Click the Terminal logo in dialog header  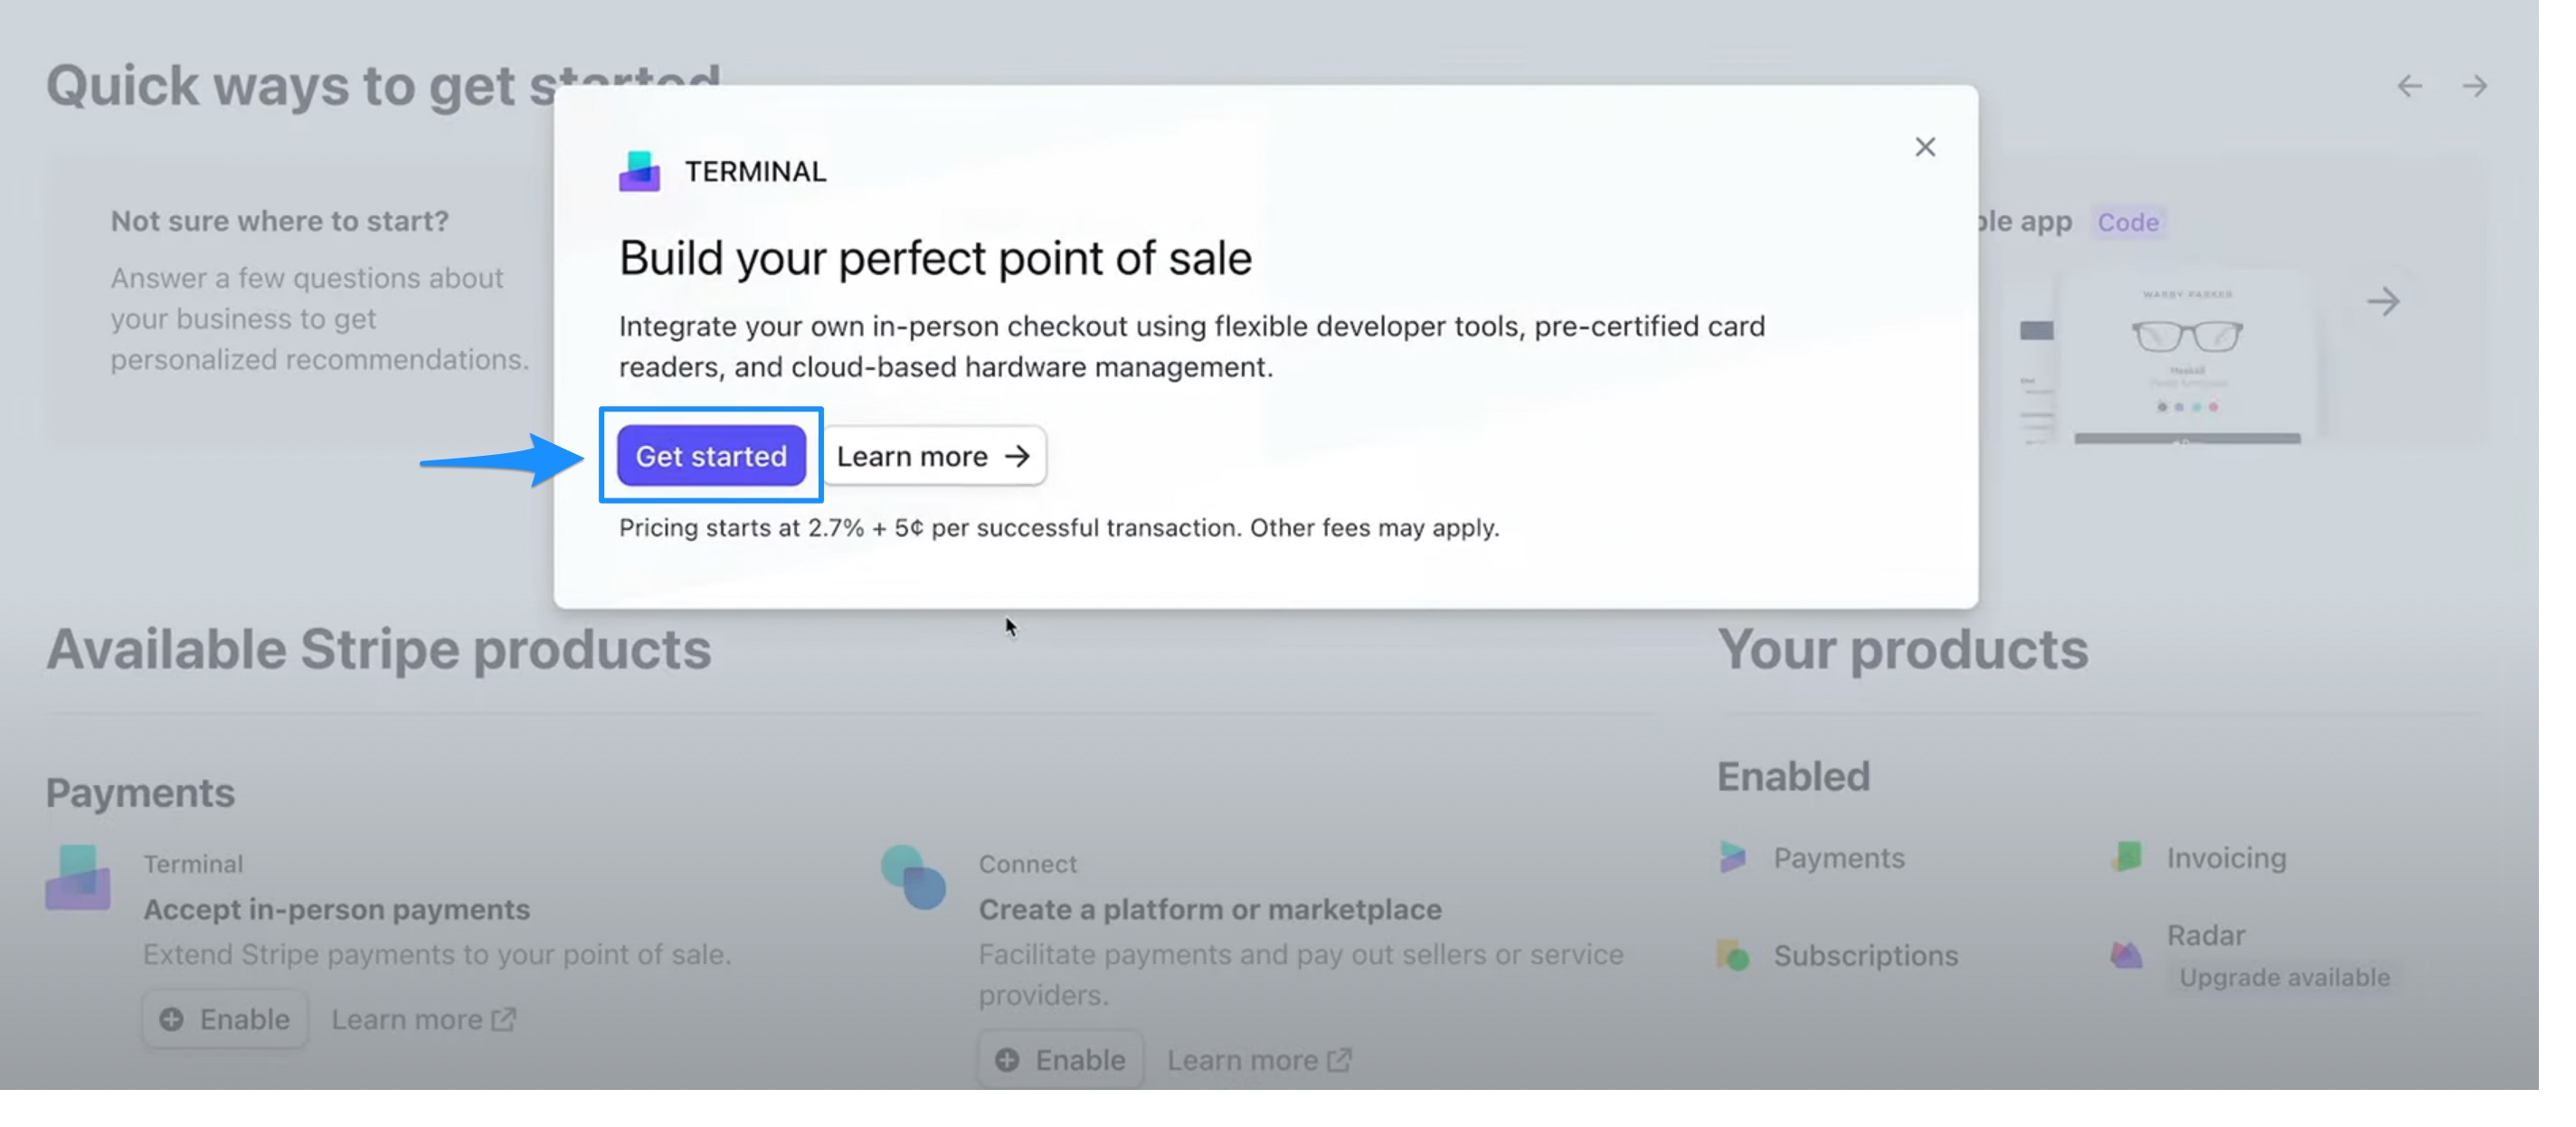[x=640, y=171]
